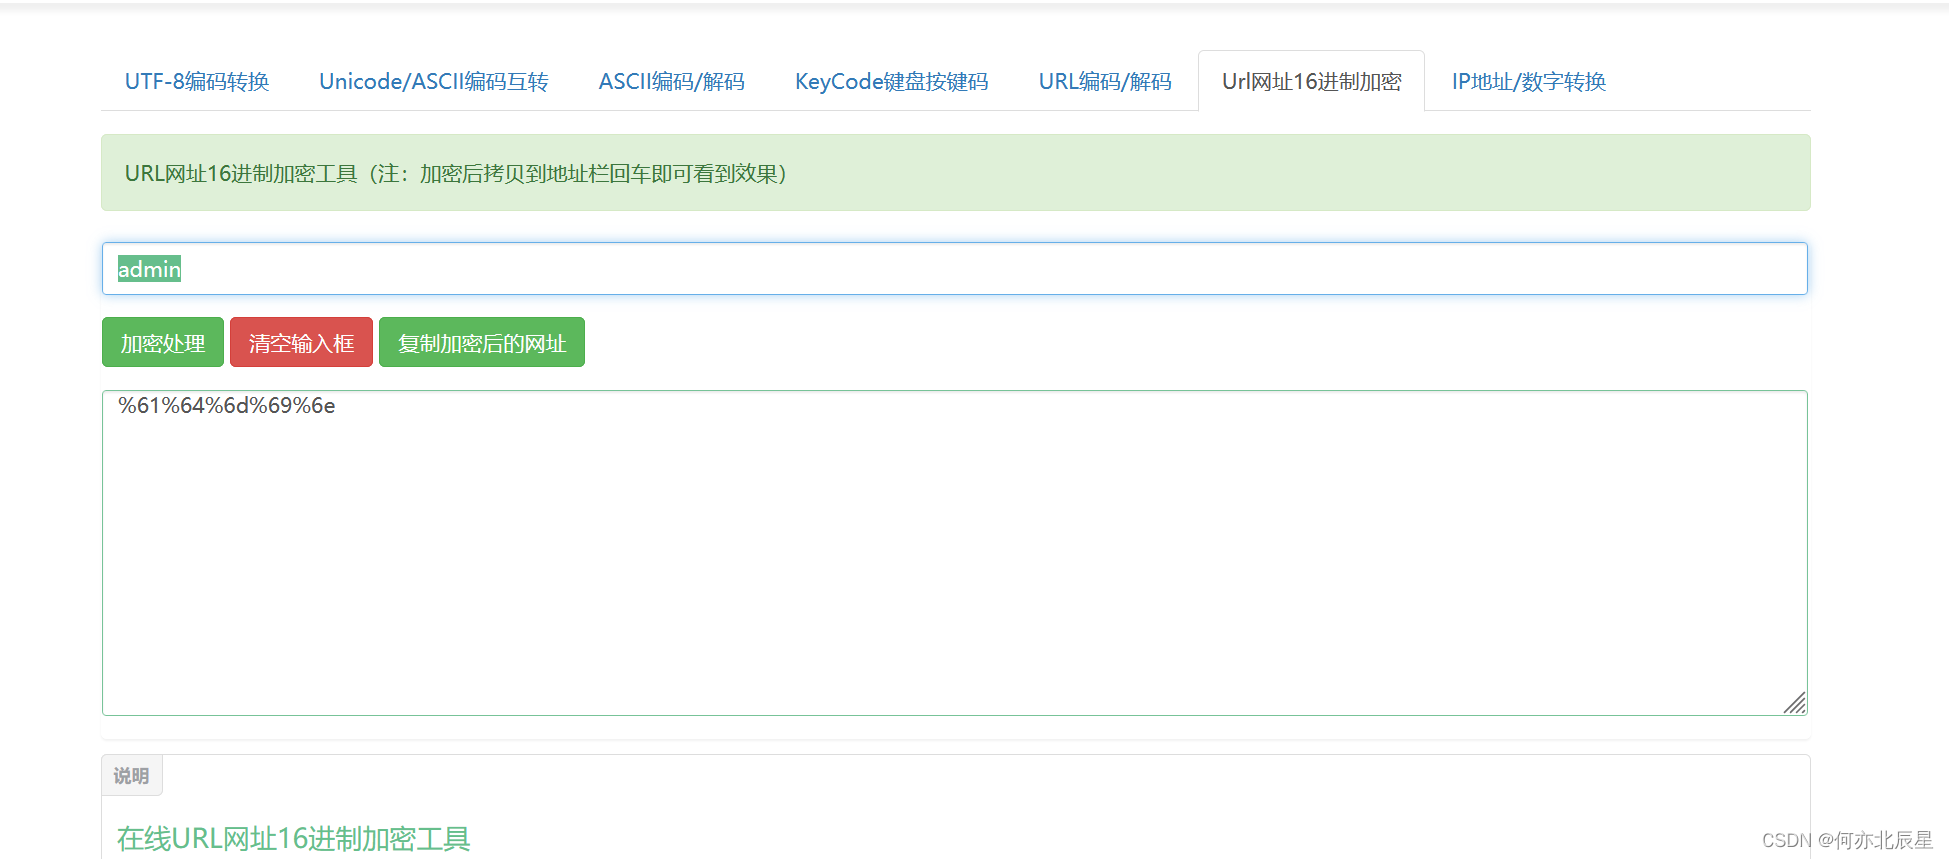Viewport: 1949px width, 859px height.
Task: Open the ASCII编码/解码 tab
Action: (x=671, y=81)
